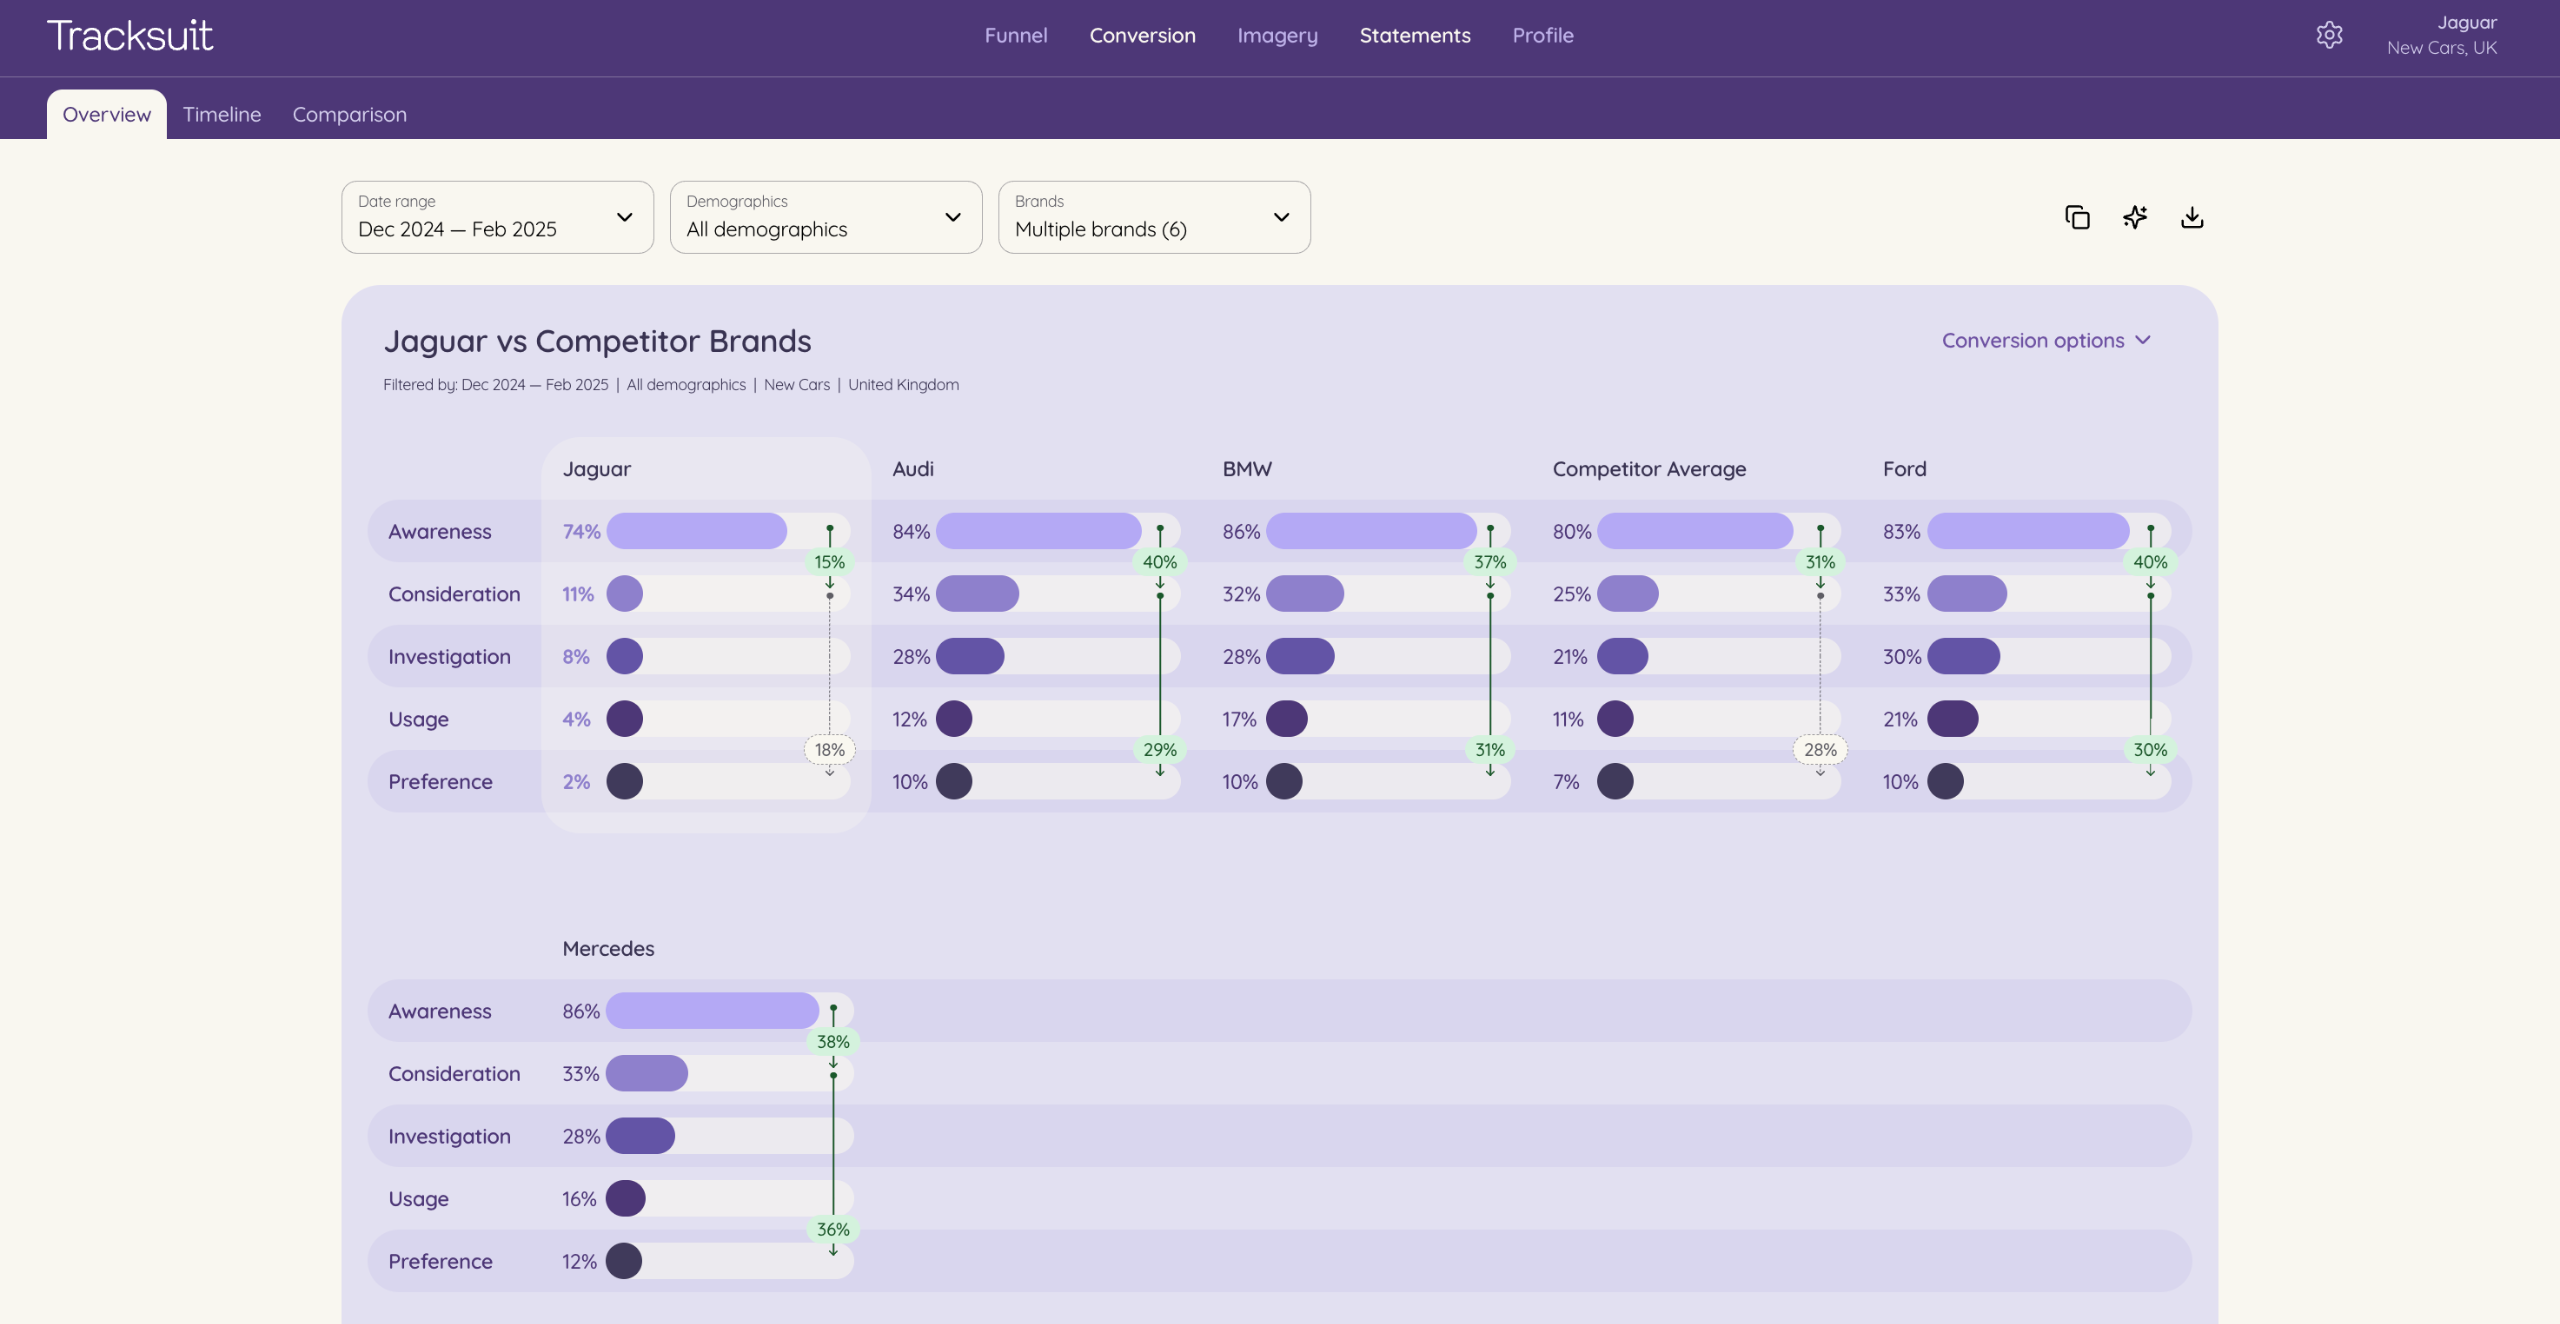Screen dimensions: 2560x1324
Task: Go to the Funnel page
Action: 1015,36
